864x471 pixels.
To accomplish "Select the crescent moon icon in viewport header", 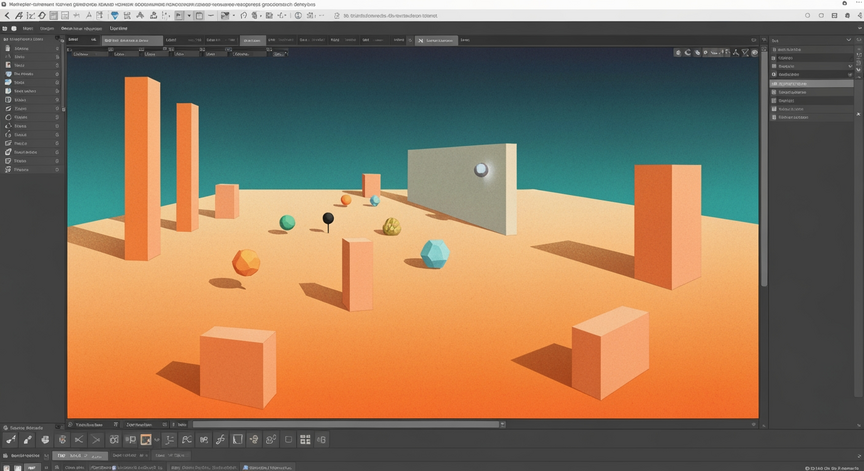I will click(x=688, y=52).
